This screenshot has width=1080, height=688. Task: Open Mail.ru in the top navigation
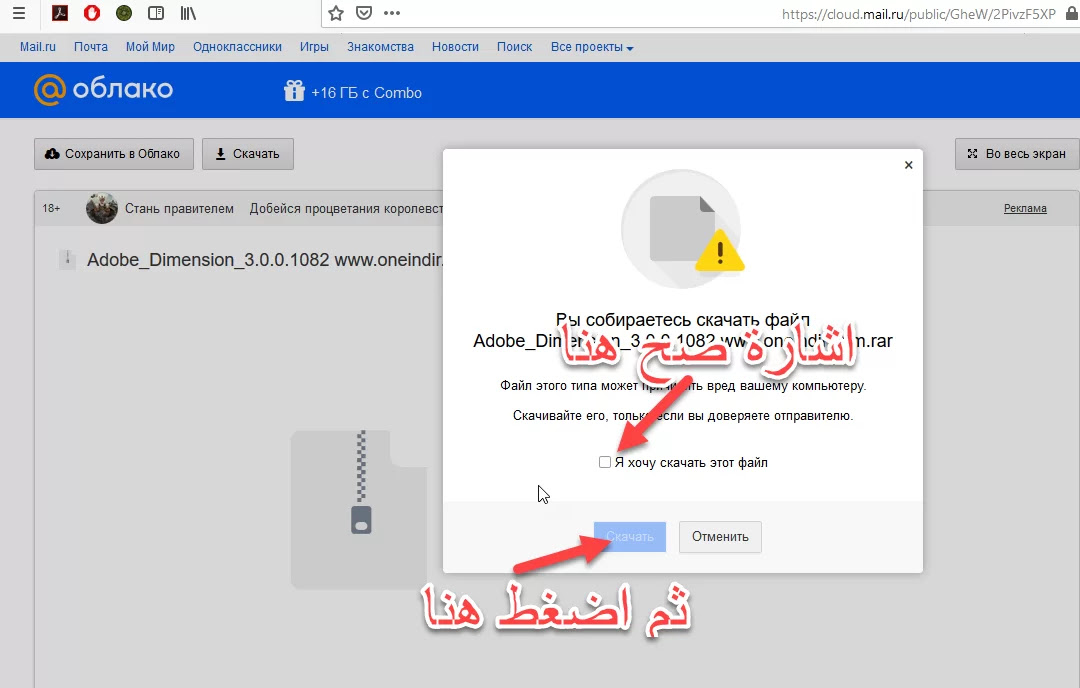click(x=37, y=47)
